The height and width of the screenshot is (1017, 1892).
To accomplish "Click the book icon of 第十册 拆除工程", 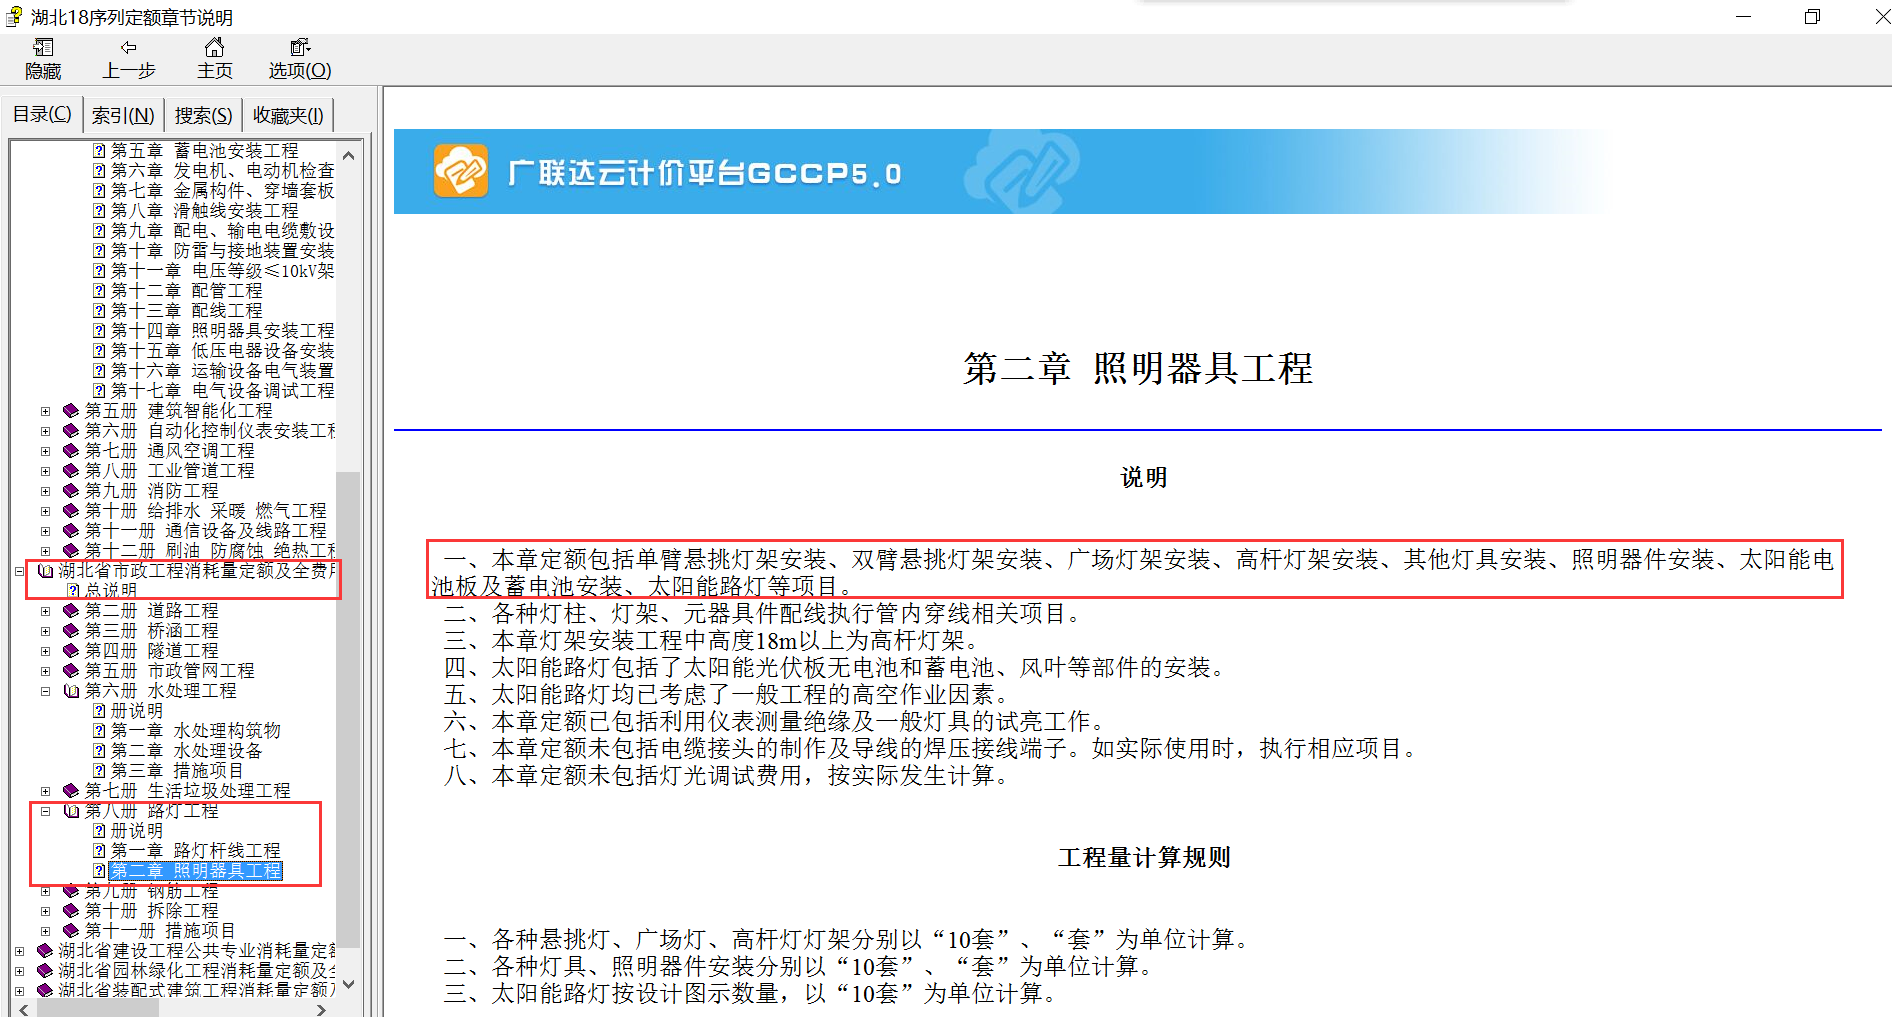I will pyautogui.click(x=70, y=911).
